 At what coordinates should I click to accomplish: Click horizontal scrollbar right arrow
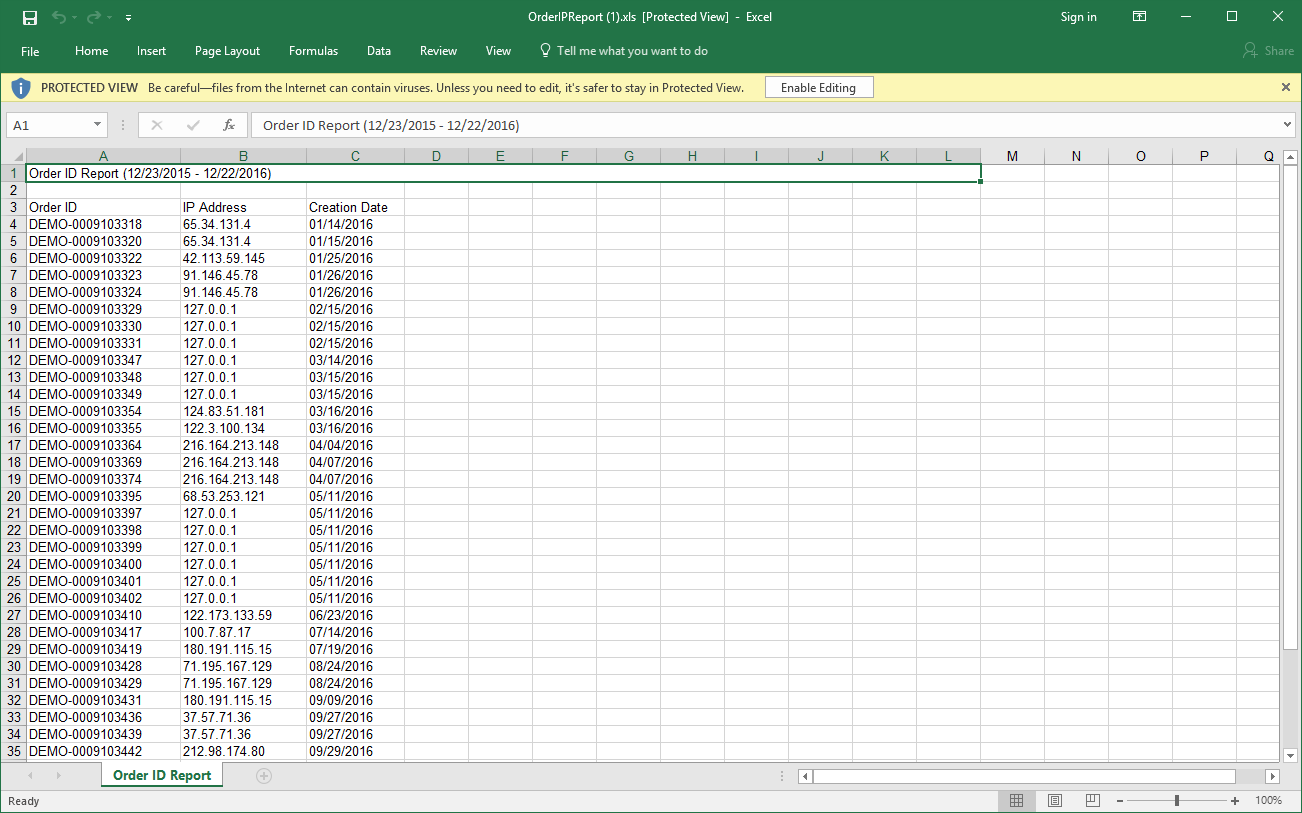1272,776
